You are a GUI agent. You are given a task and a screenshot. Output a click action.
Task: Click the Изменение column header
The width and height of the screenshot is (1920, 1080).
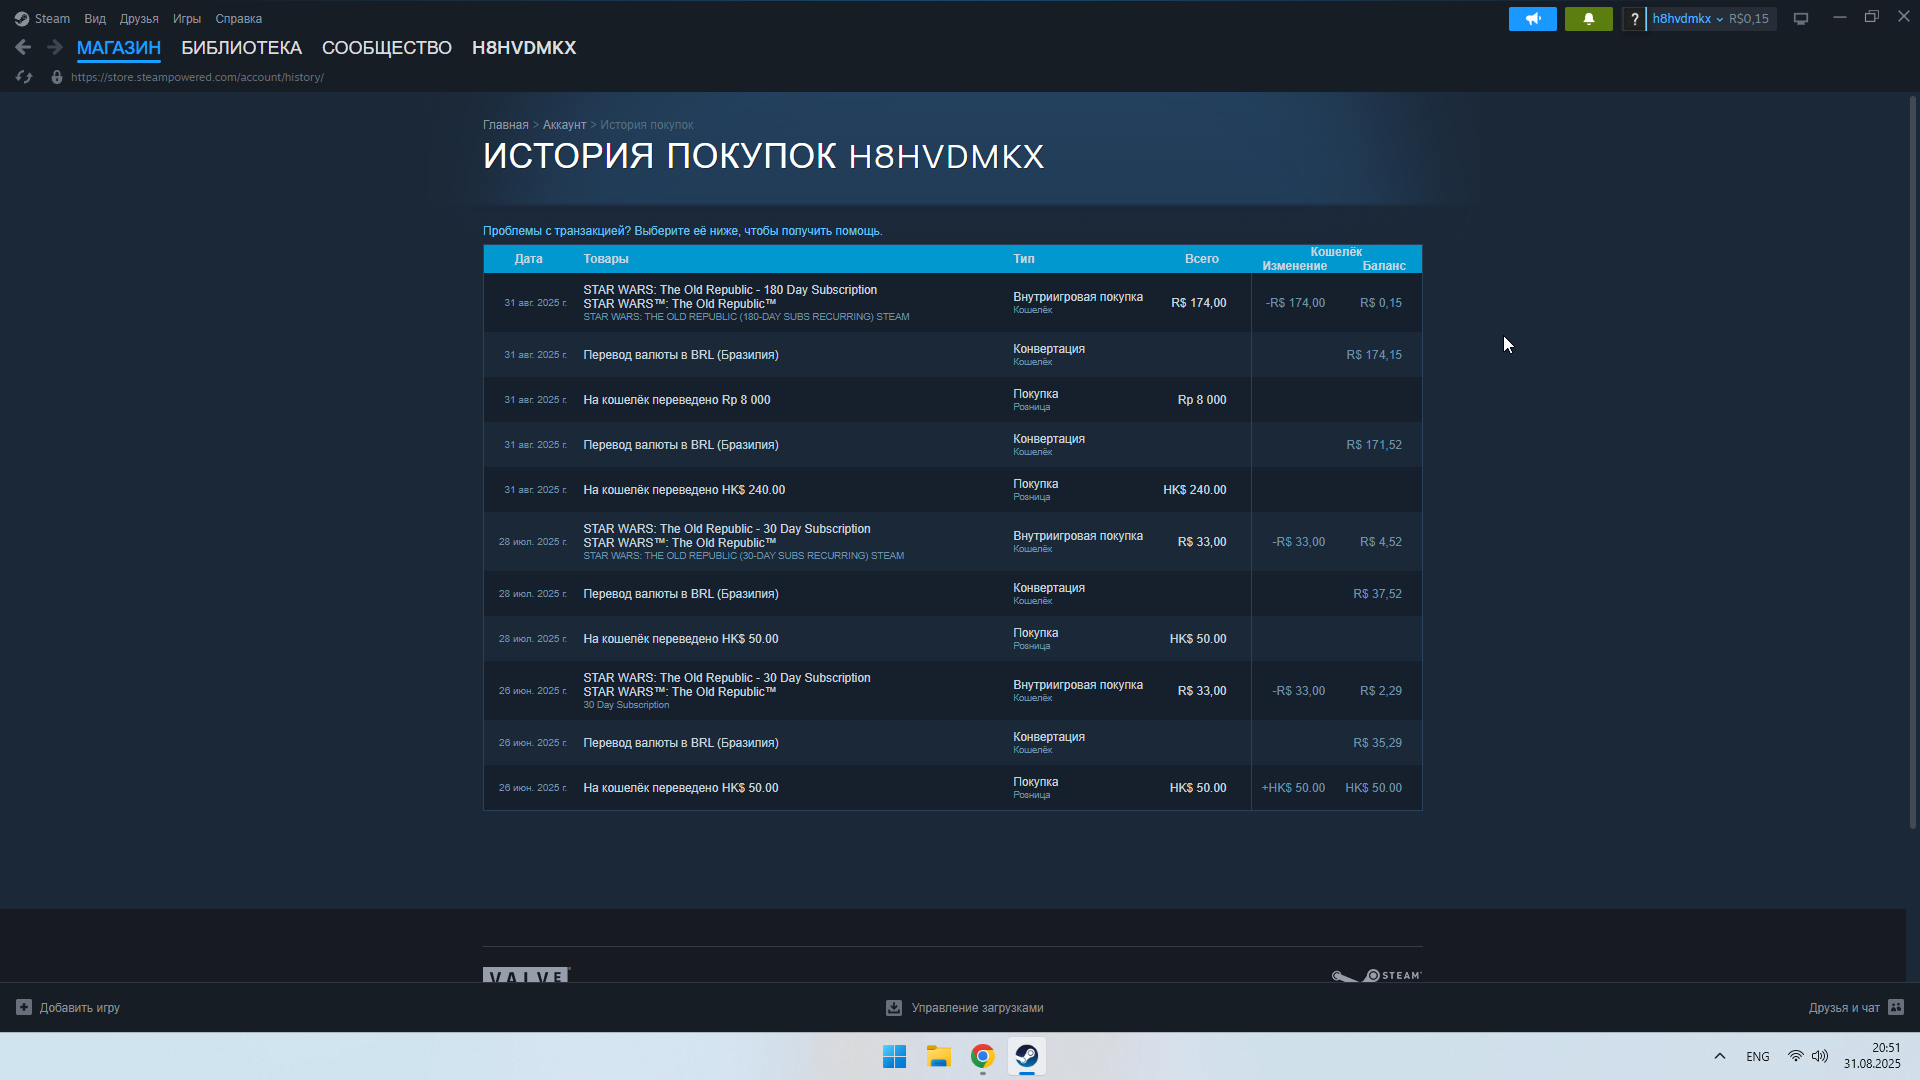tap(1294, 266)
